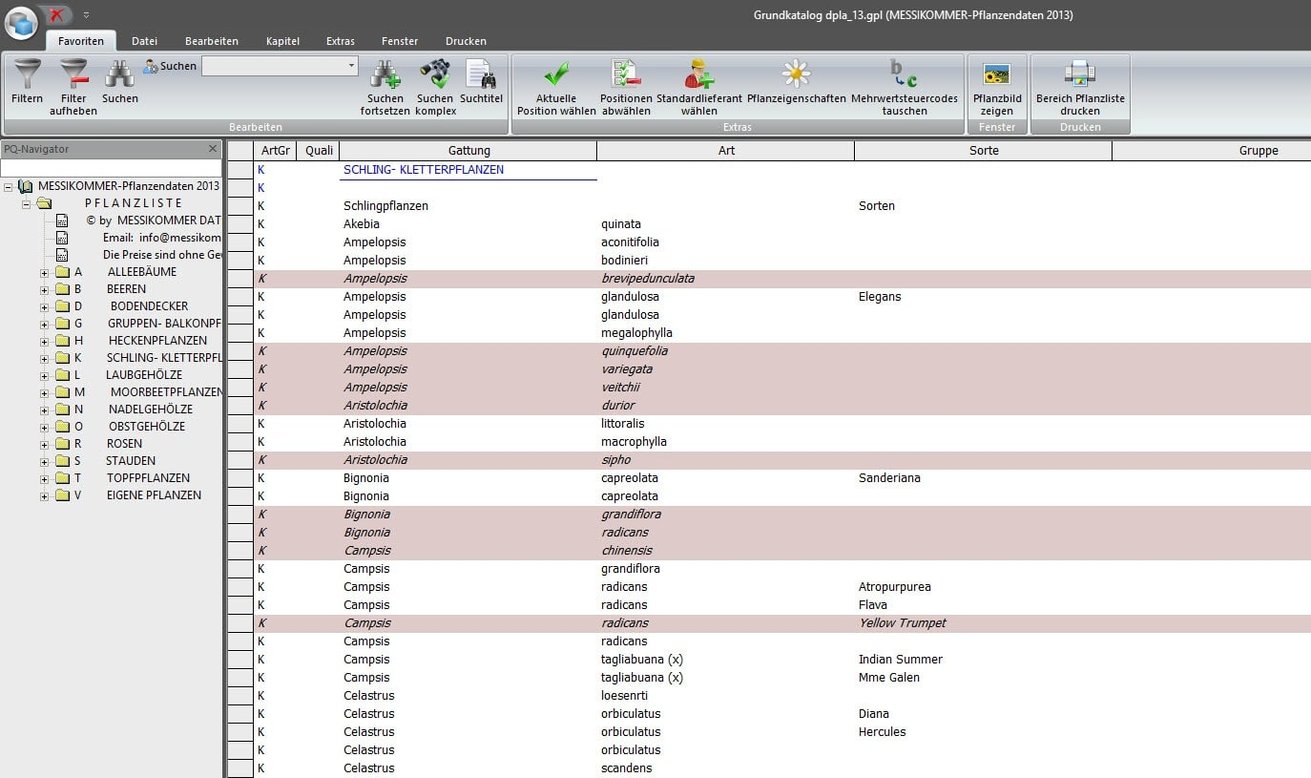Expand the R ROSEN folder

pos(44,444)
